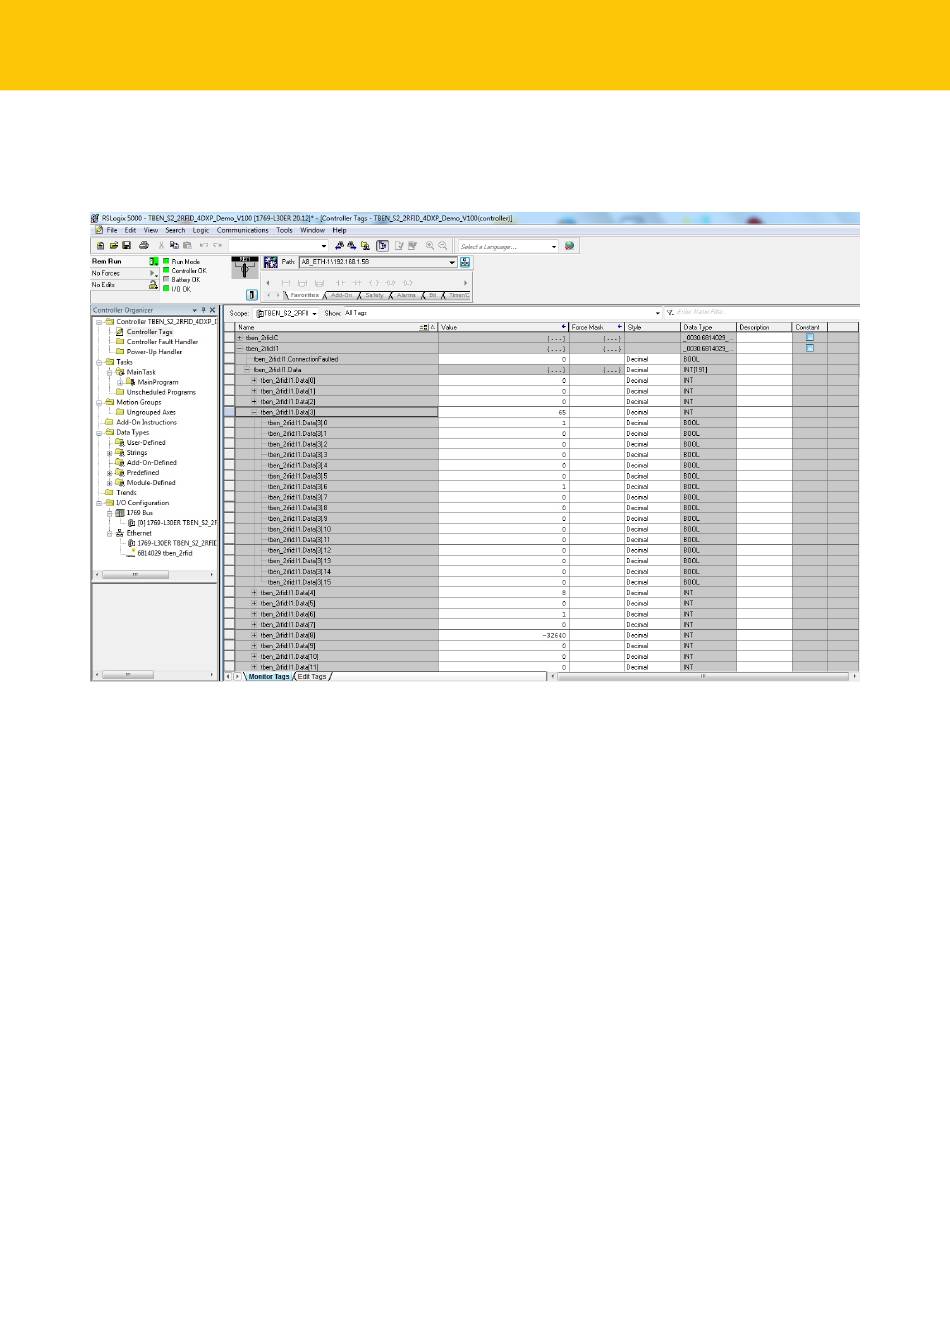Pin the Controller Organizer panel
Viewport: 950px width, 1344px height.
pos(203,310)
